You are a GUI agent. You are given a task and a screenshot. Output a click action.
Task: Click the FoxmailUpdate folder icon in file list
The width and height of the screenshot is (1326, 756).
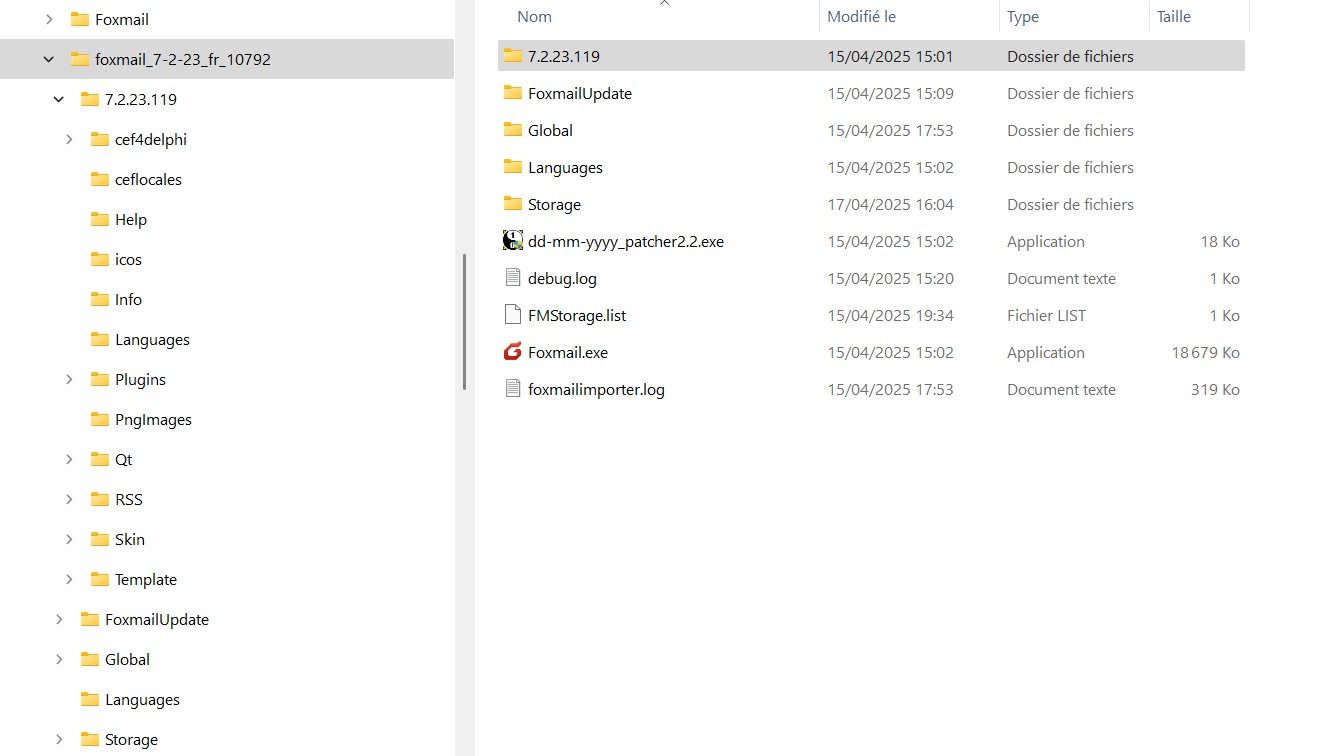click(x=513, y=93)
